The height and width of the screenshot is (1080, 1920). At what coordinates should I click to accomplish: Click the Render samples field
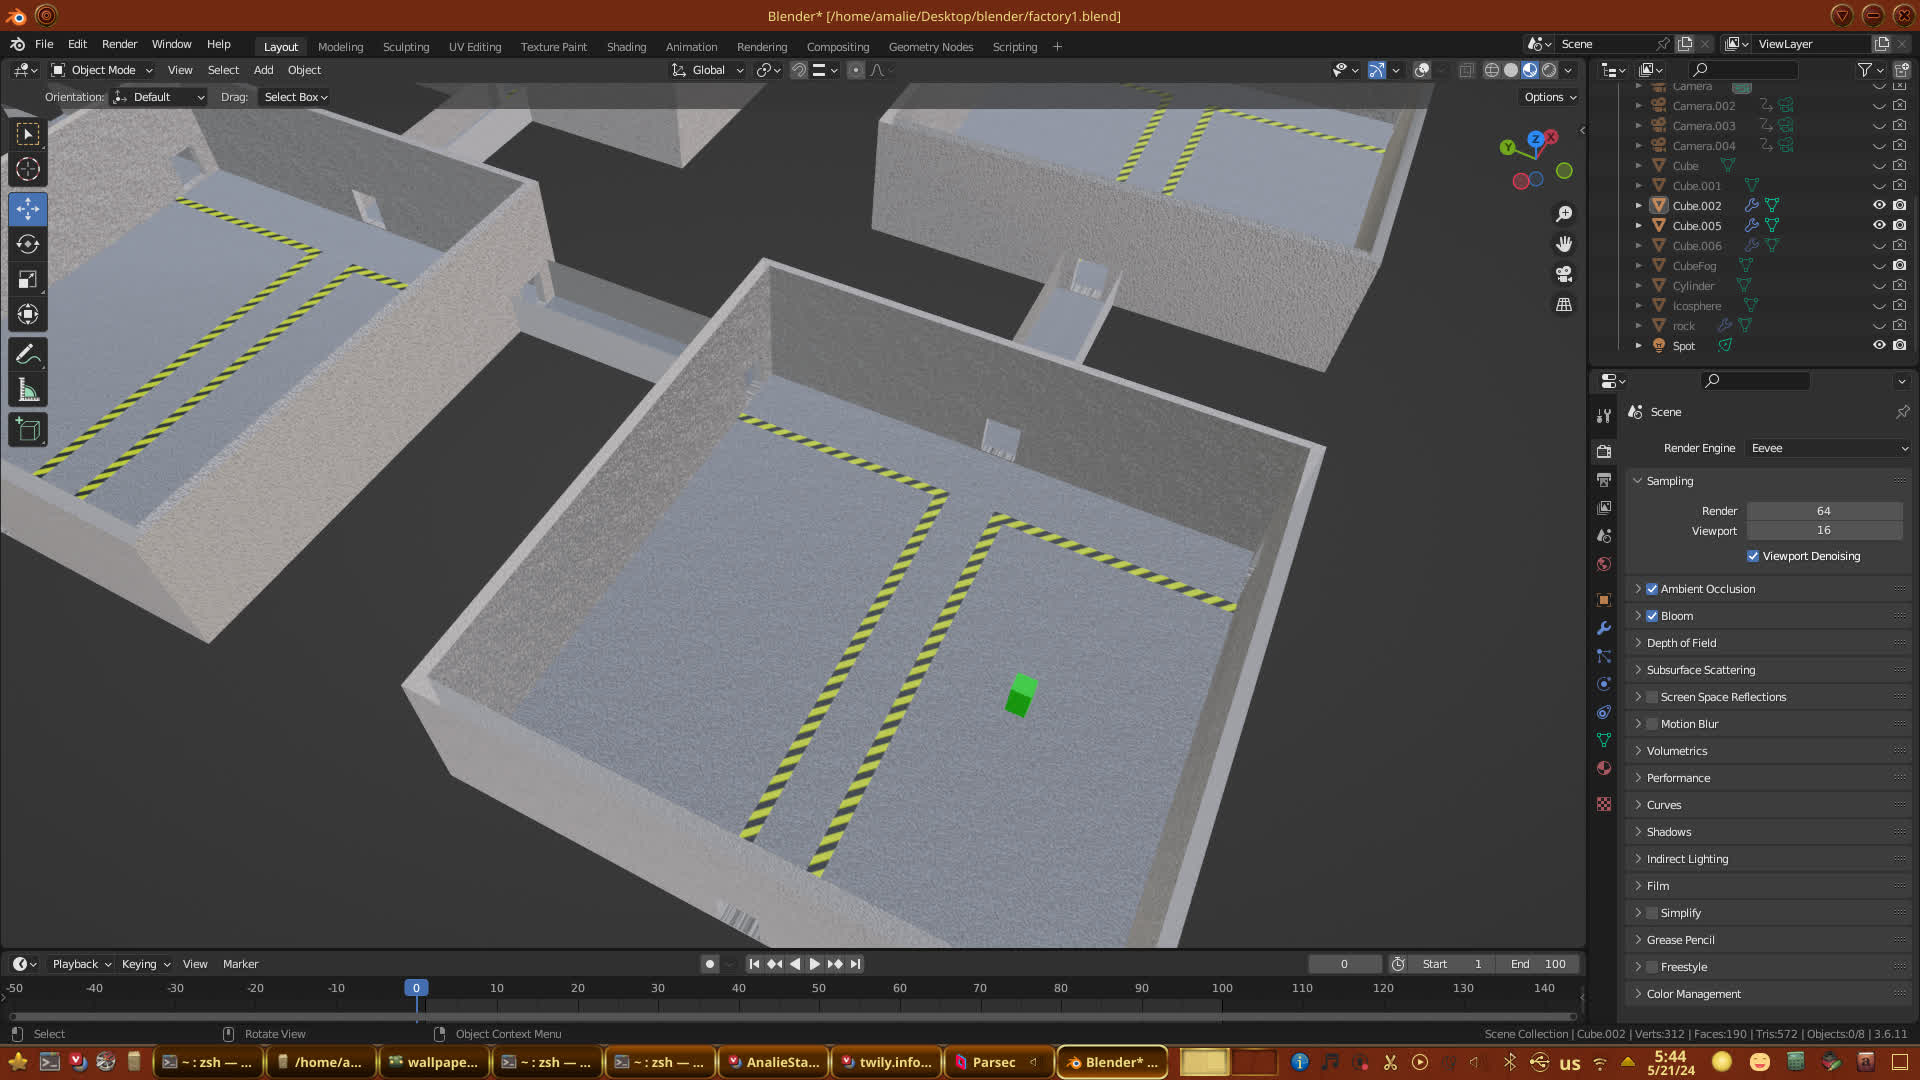(x=1823, y=511)
